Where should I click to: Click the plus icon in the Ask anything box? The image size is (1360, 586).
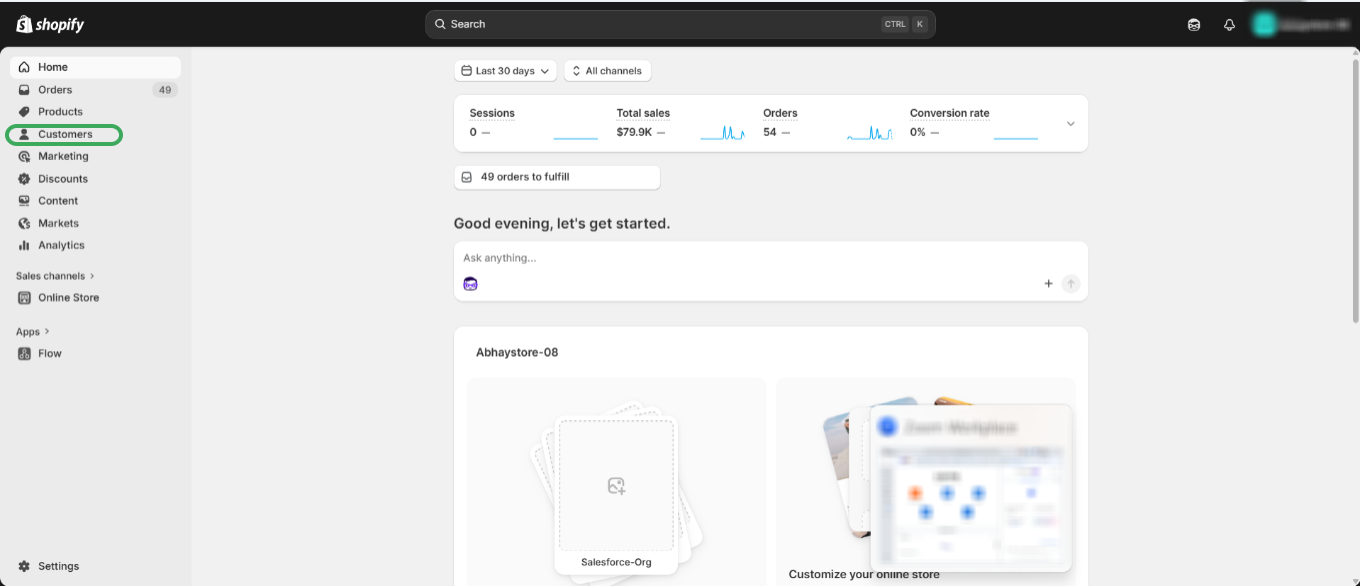(1048, 284)
